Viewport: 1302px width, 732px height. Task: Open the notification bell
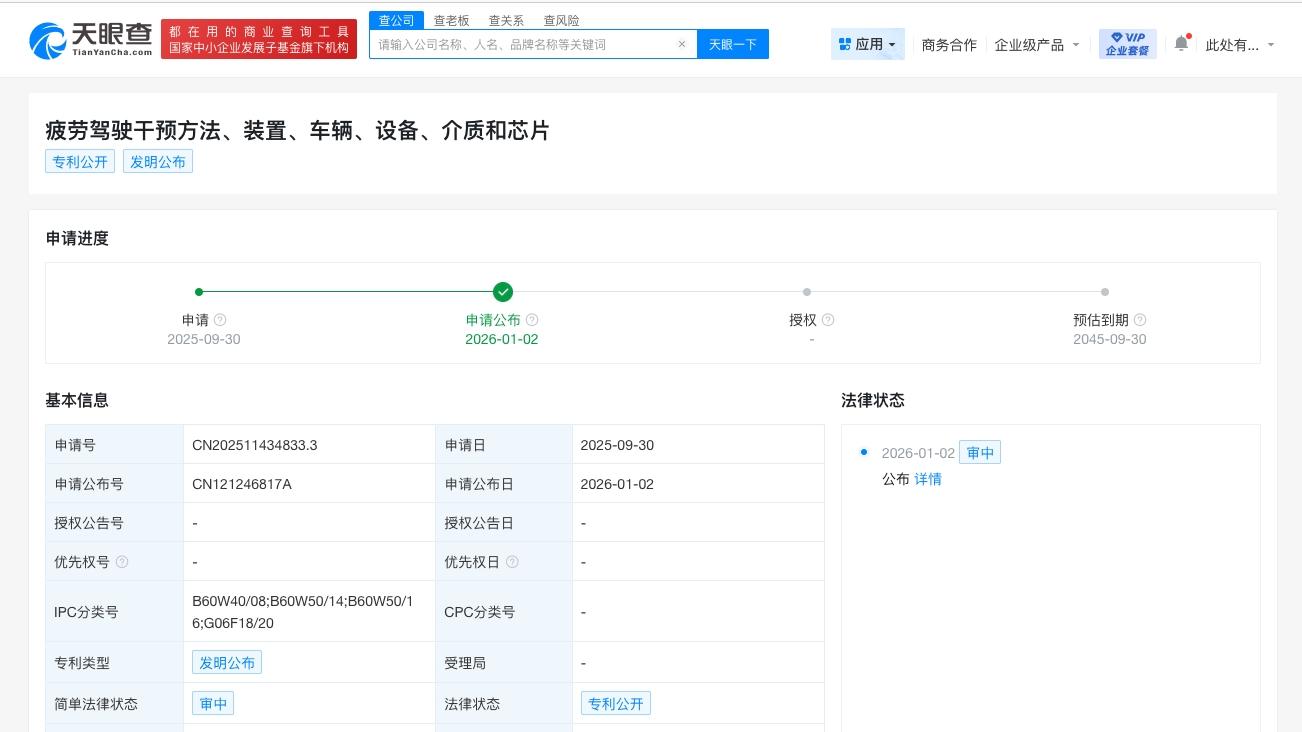pos(1181,43)
